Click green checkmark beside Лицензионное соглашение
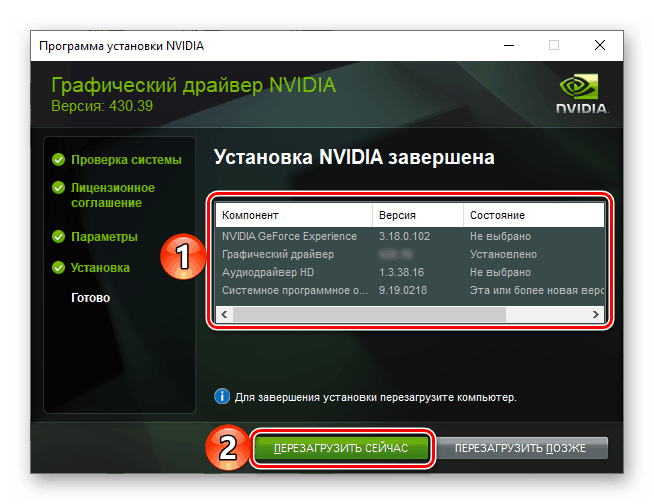This screenshot has width=654, height=504. [x=58, y=188]
